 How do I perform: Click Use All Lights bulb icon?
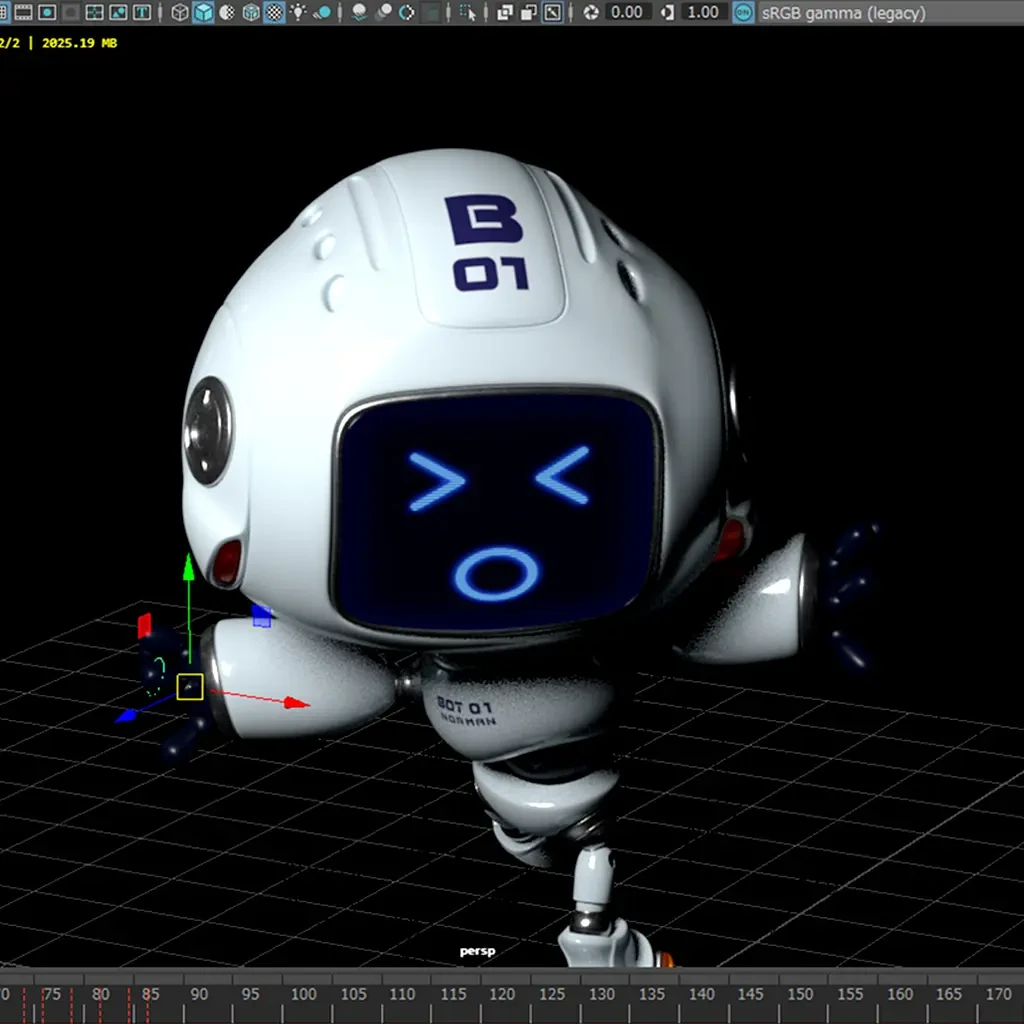click(298, 12)
